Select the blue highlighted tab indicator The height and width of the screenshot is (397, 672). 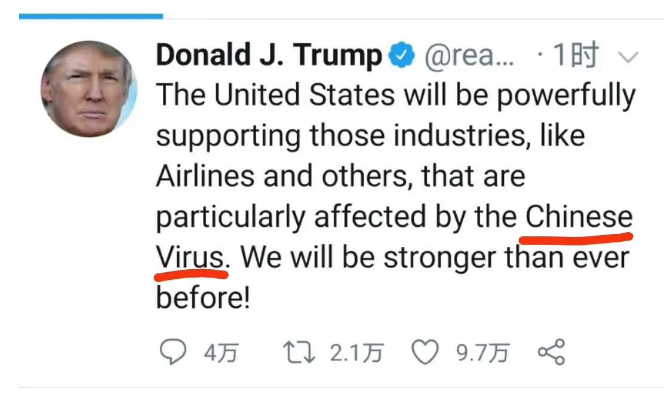click(91, 16)
